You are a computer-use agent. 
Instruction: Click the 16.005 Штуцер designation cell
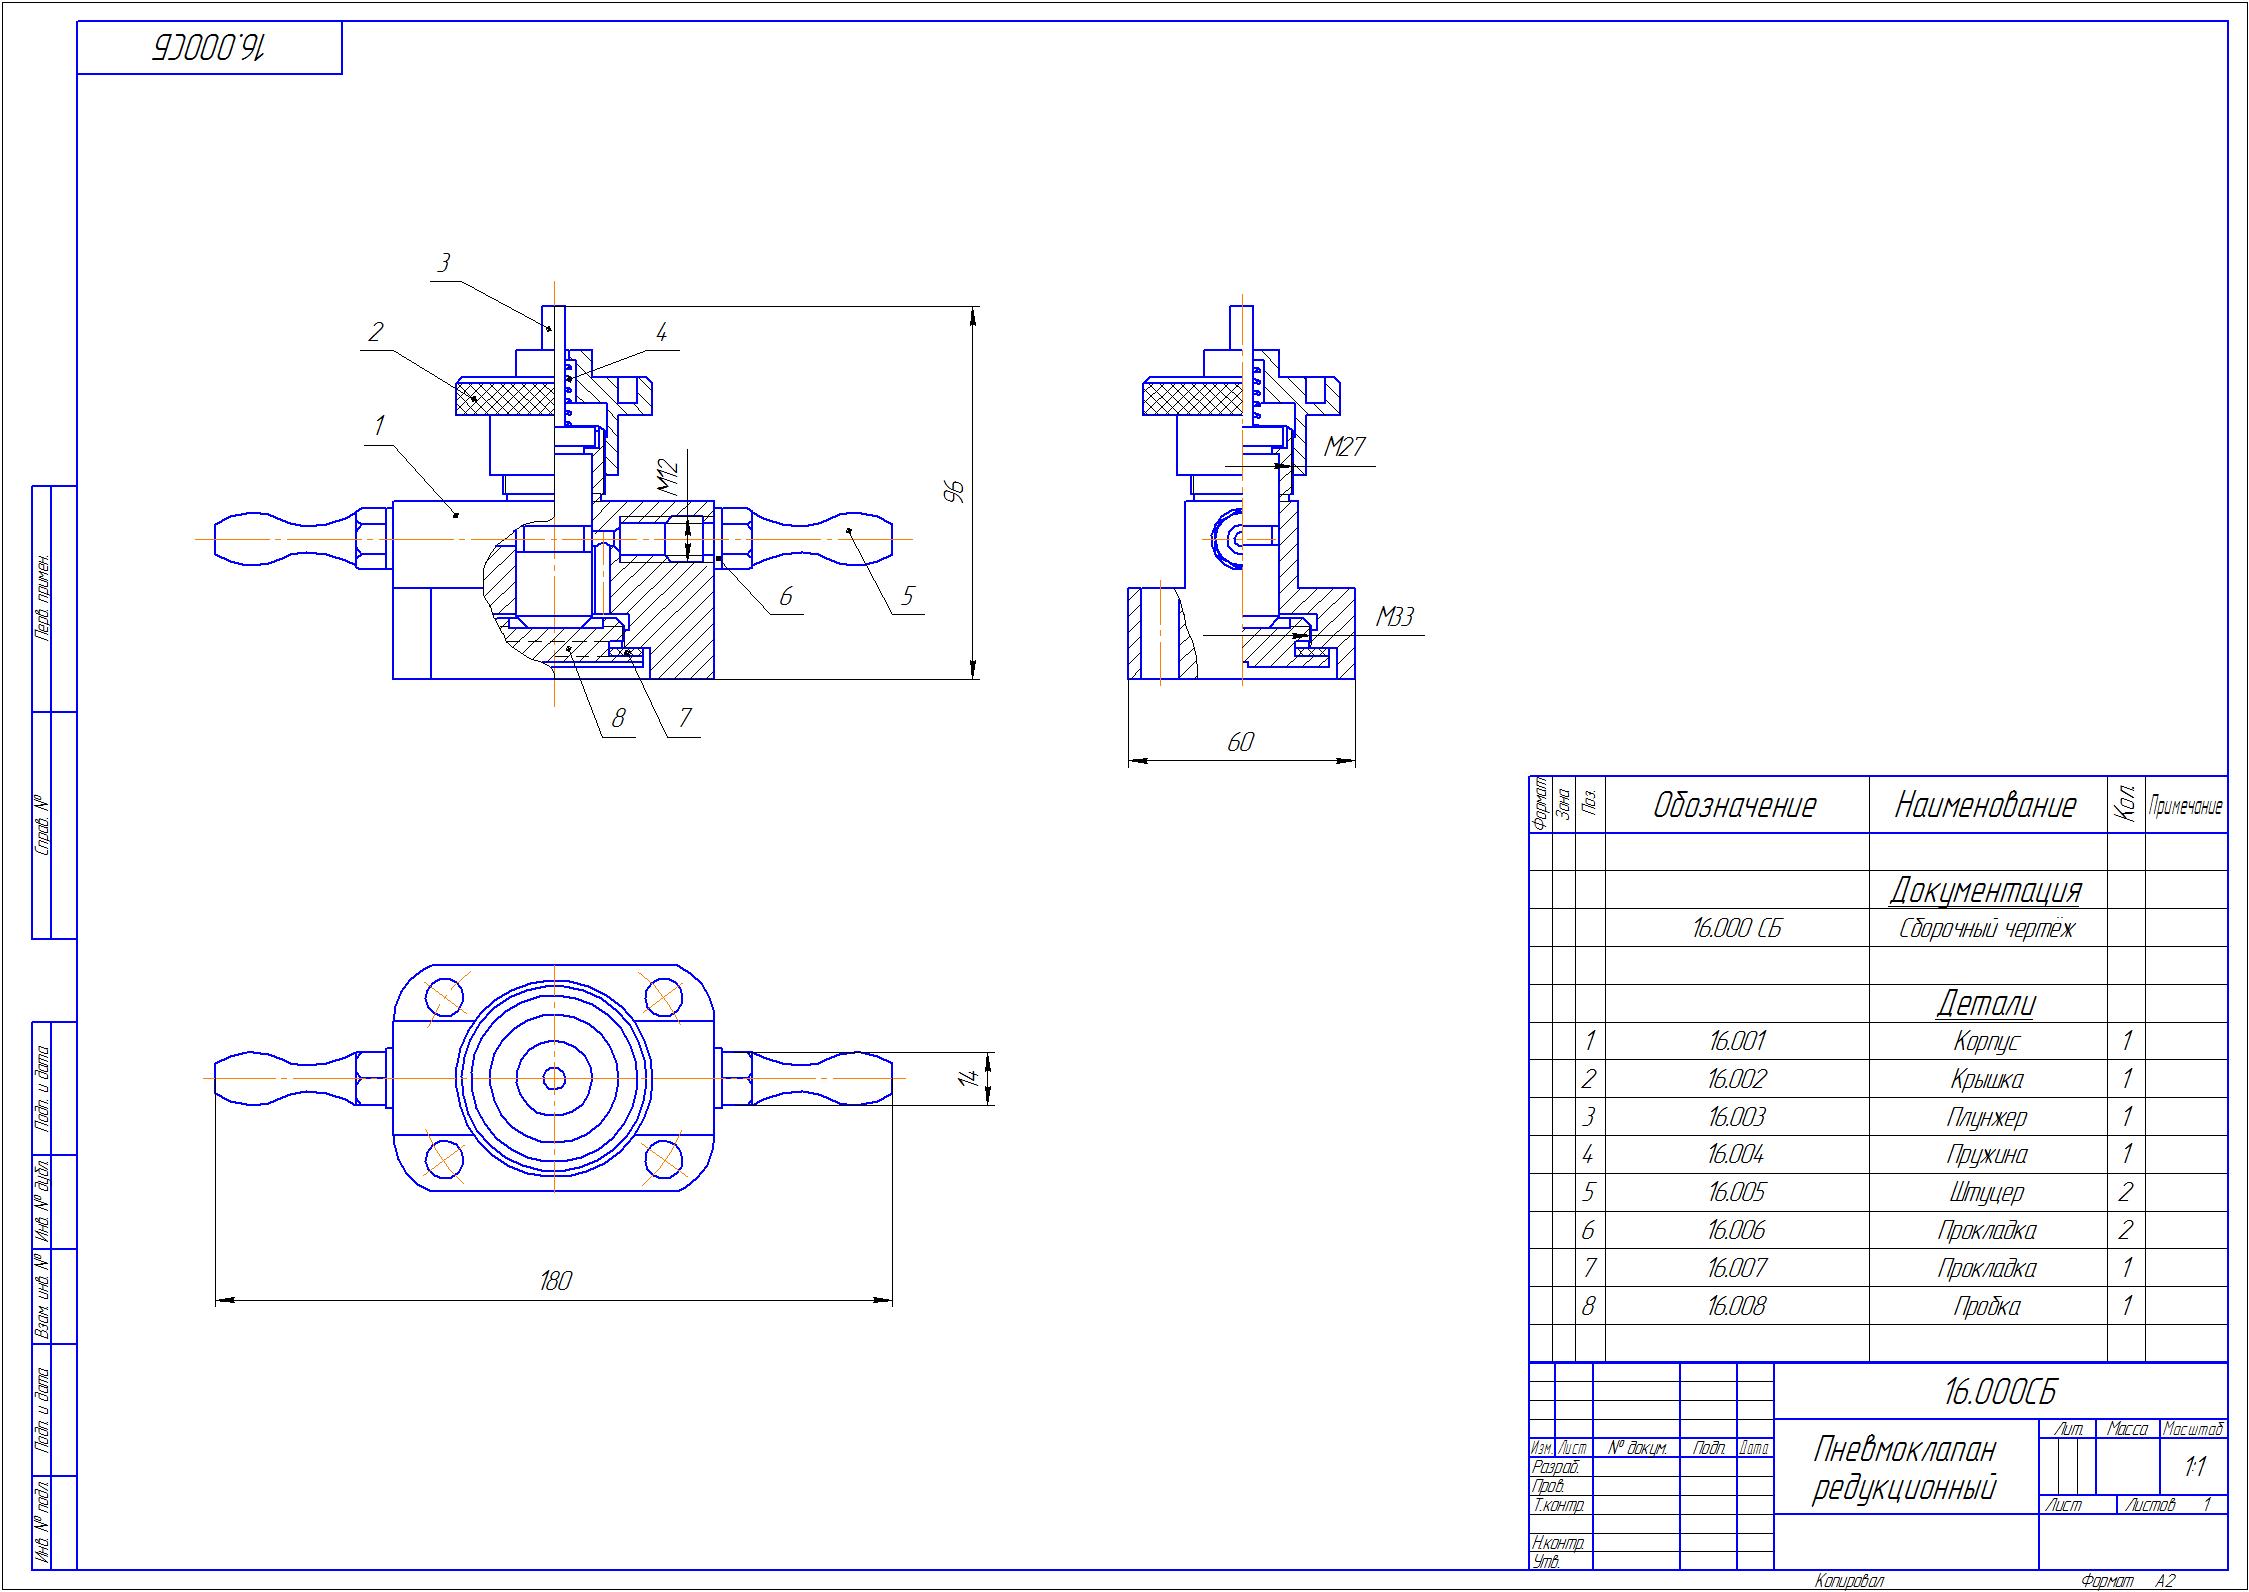1737,1192
